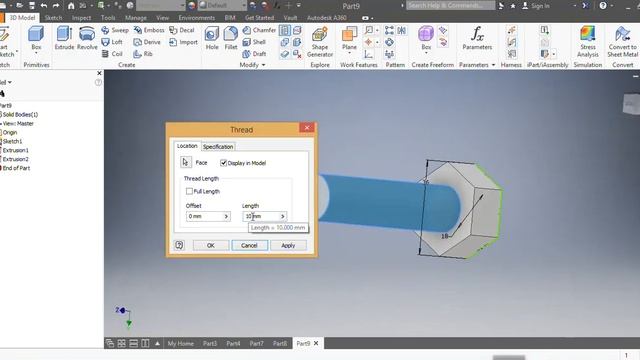Click the Undo arrow in the quick access toolbar
This screenshot has width=640, height=360.
tap(44, 6)
